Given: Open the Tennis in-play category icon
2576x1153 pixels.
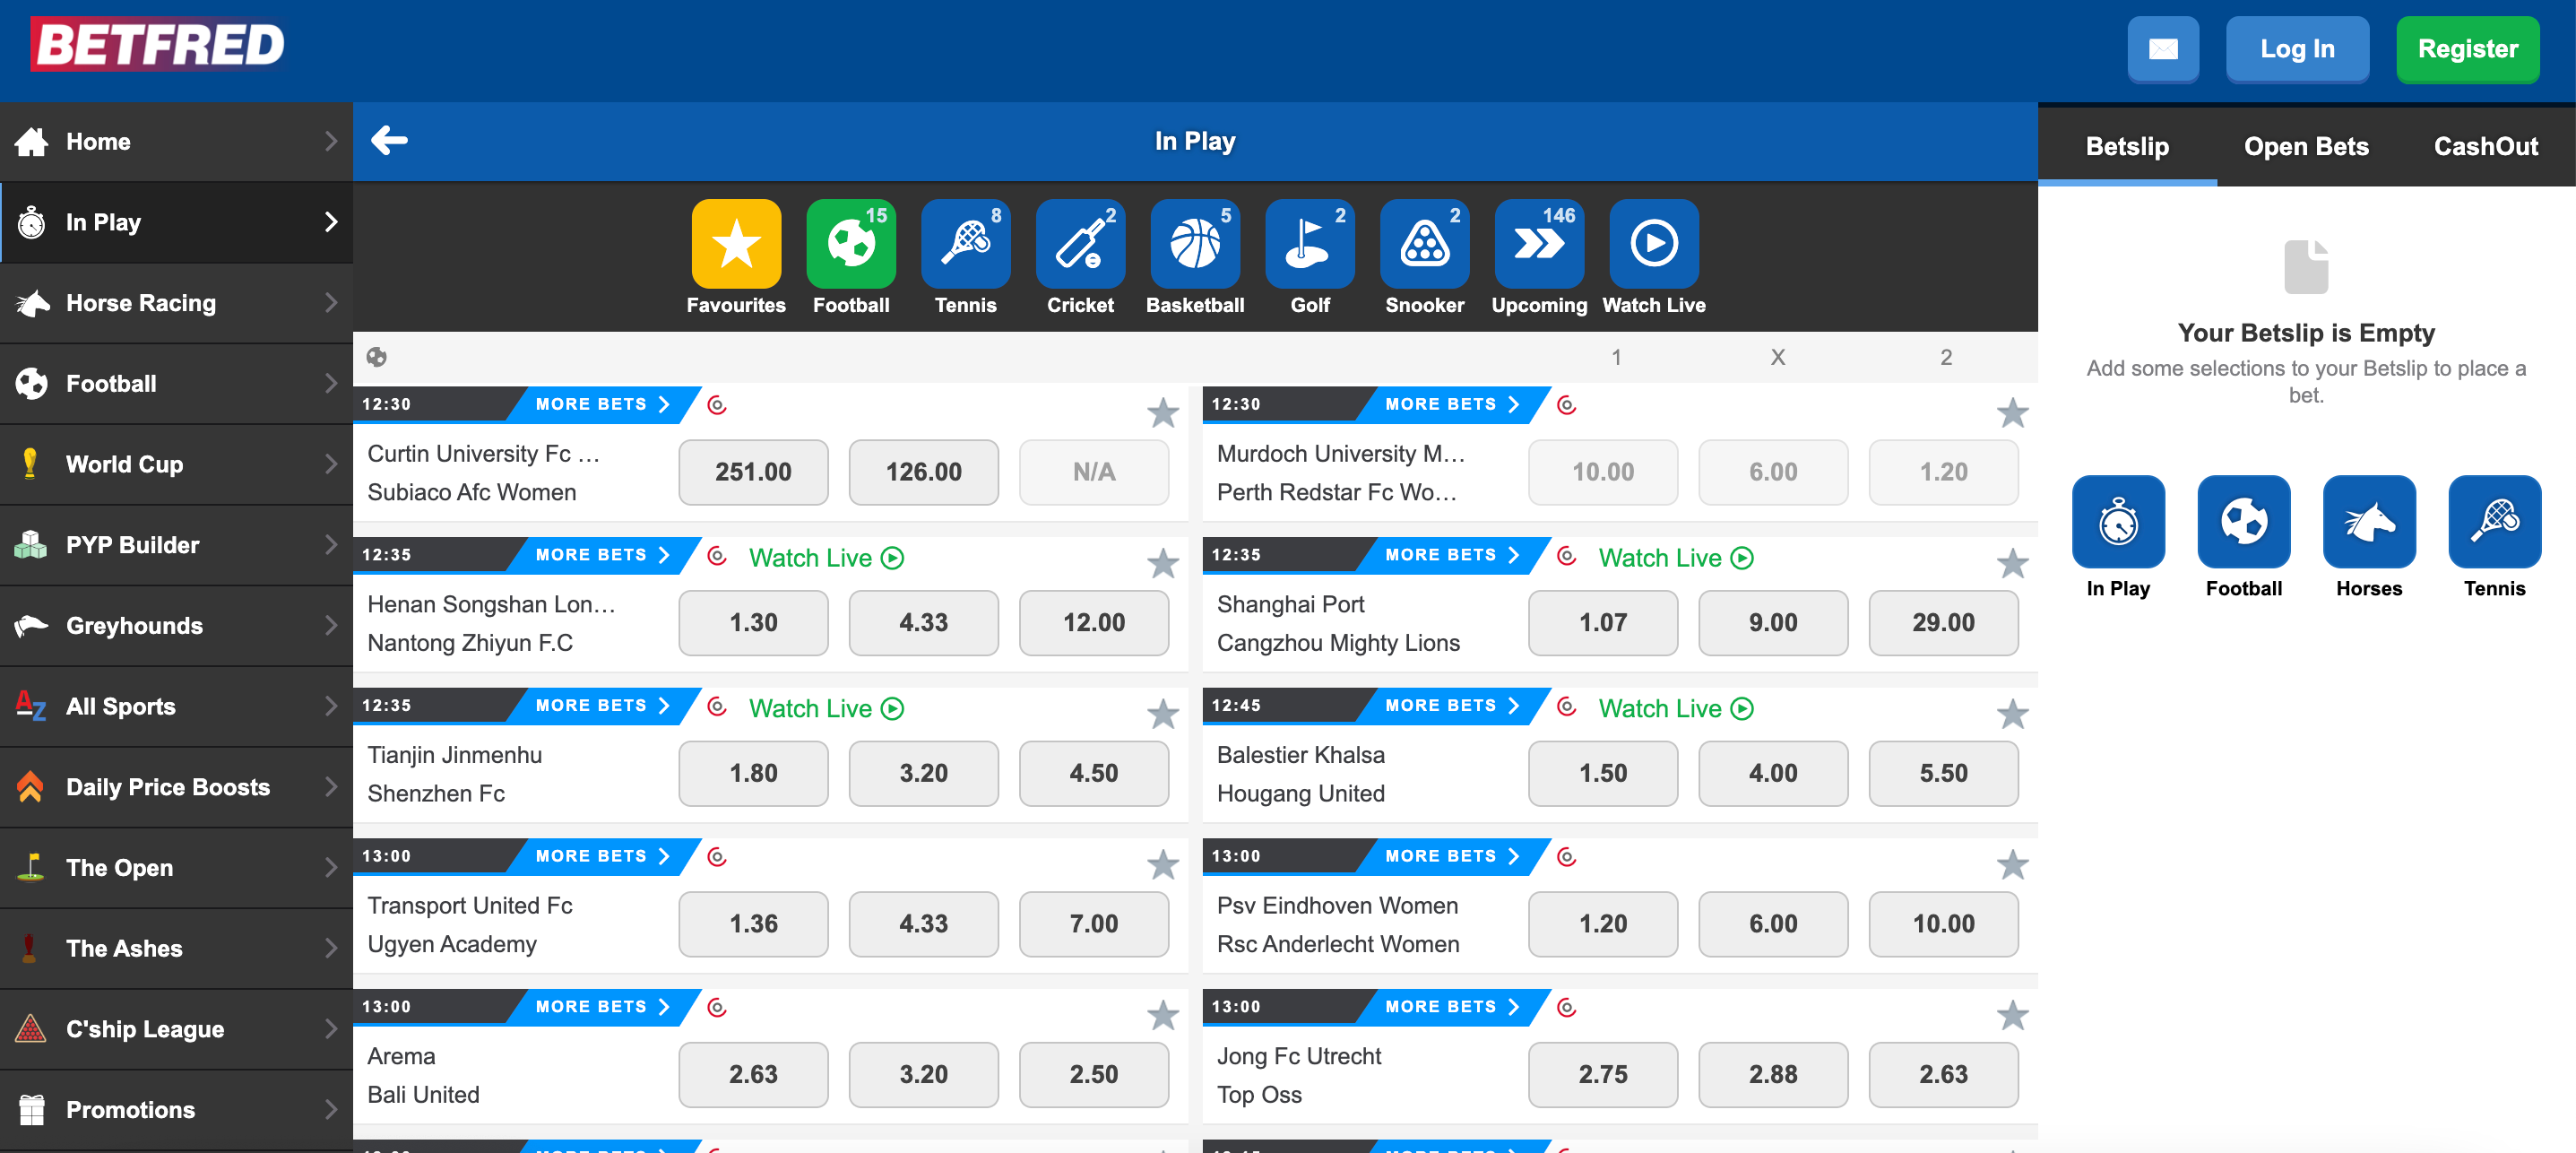Looking at the screenshot, I should tap(964, 244).
